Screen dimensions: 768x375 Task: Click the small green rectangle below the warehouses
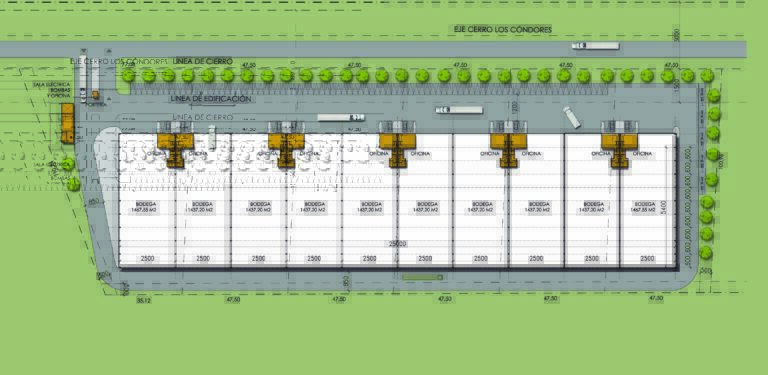423,277
